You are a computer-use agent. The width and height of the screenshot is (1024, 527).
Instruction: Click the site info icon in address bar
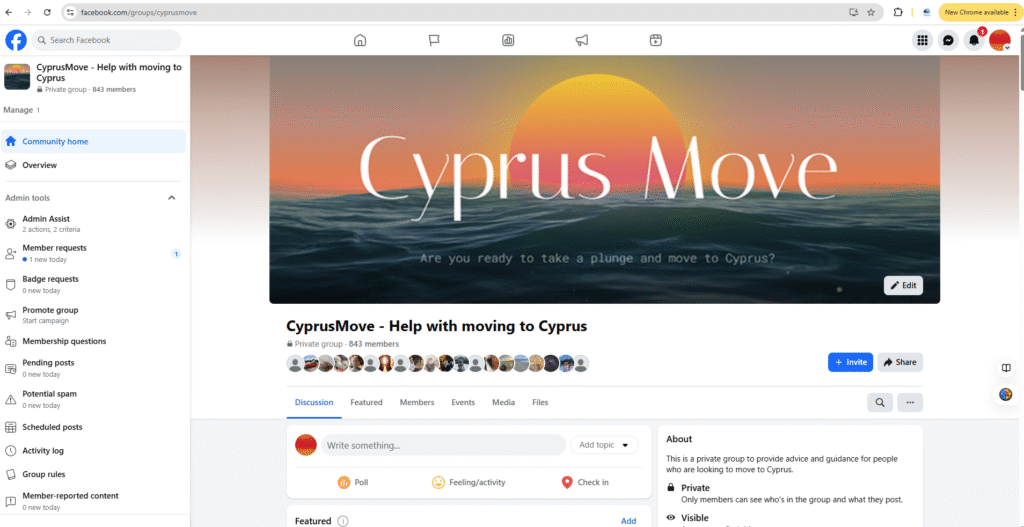pos(71,12)
